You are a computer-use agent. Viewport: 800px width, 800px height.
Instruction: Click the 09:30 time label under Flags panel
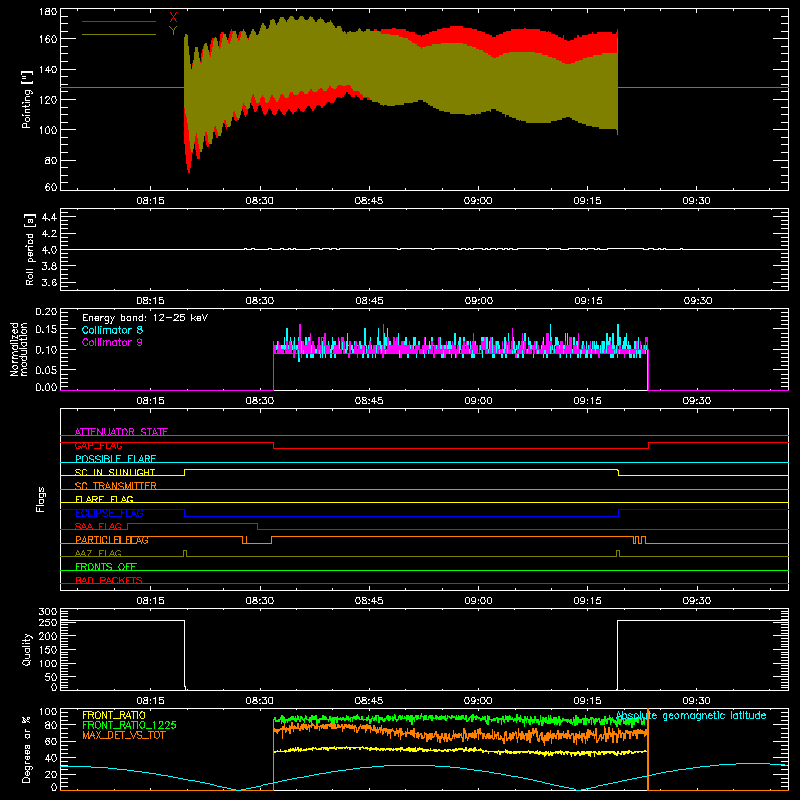tap(696, 601)
